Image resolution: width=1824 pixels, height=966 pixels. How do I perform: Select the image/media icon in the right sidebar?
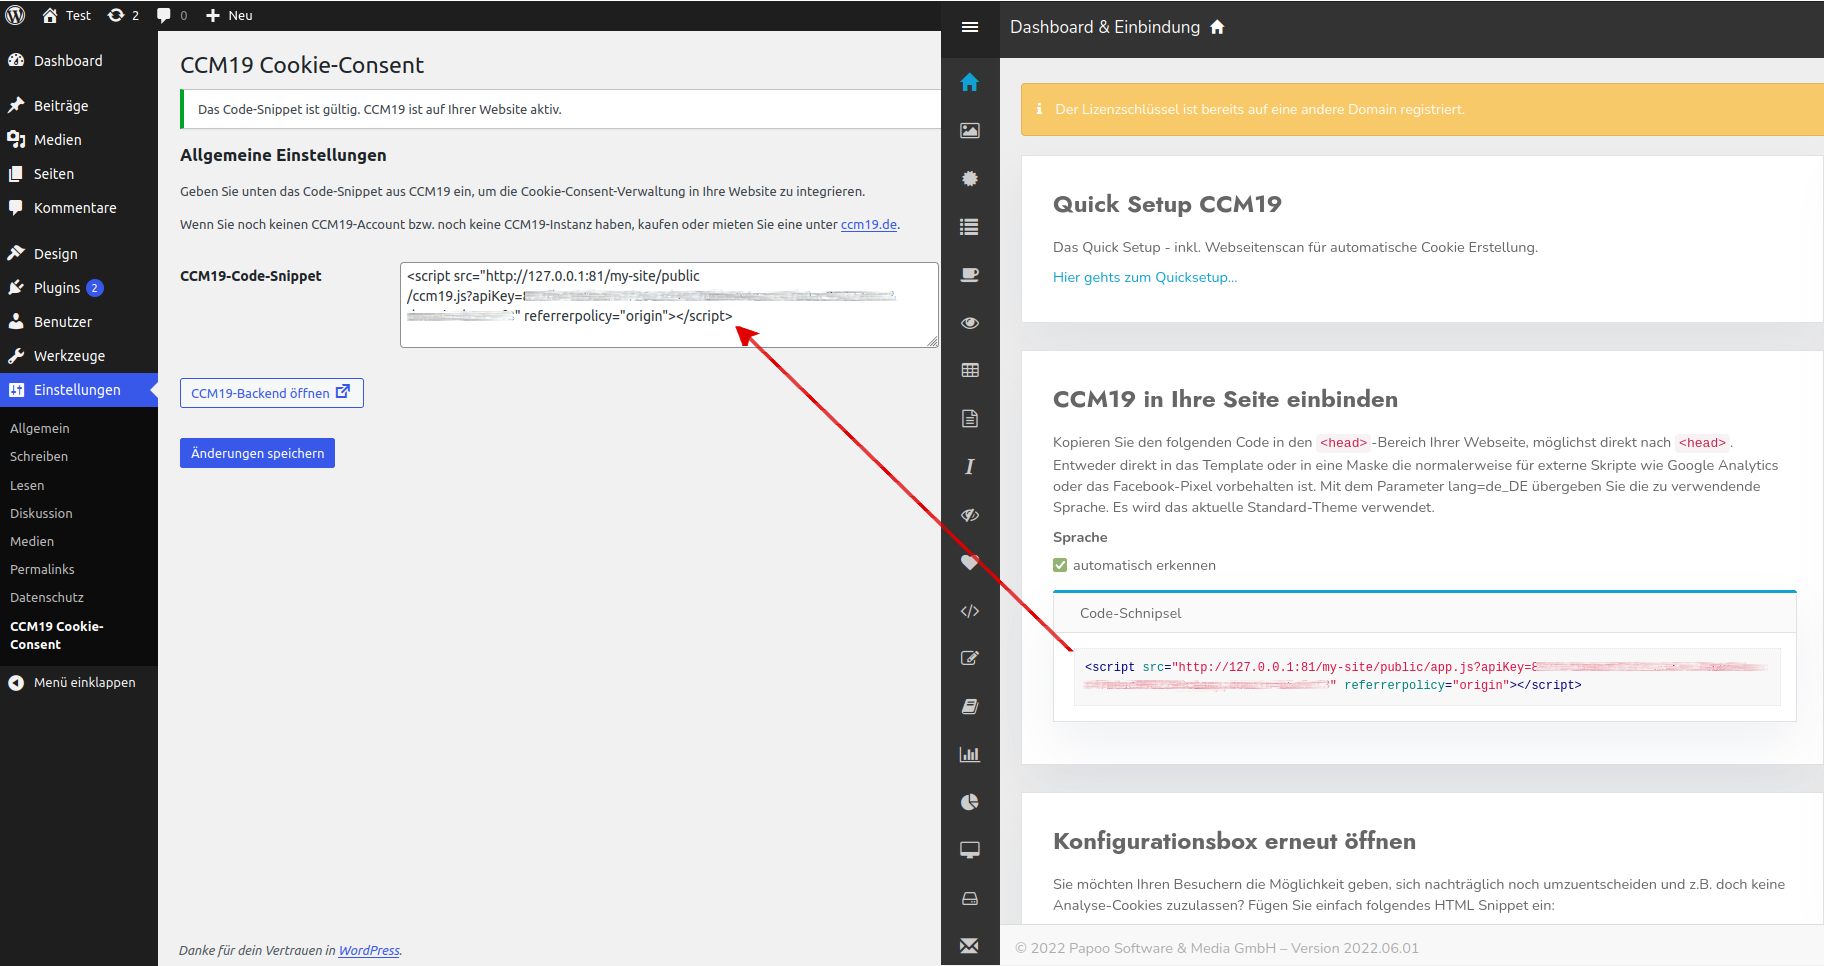point(969,130)
